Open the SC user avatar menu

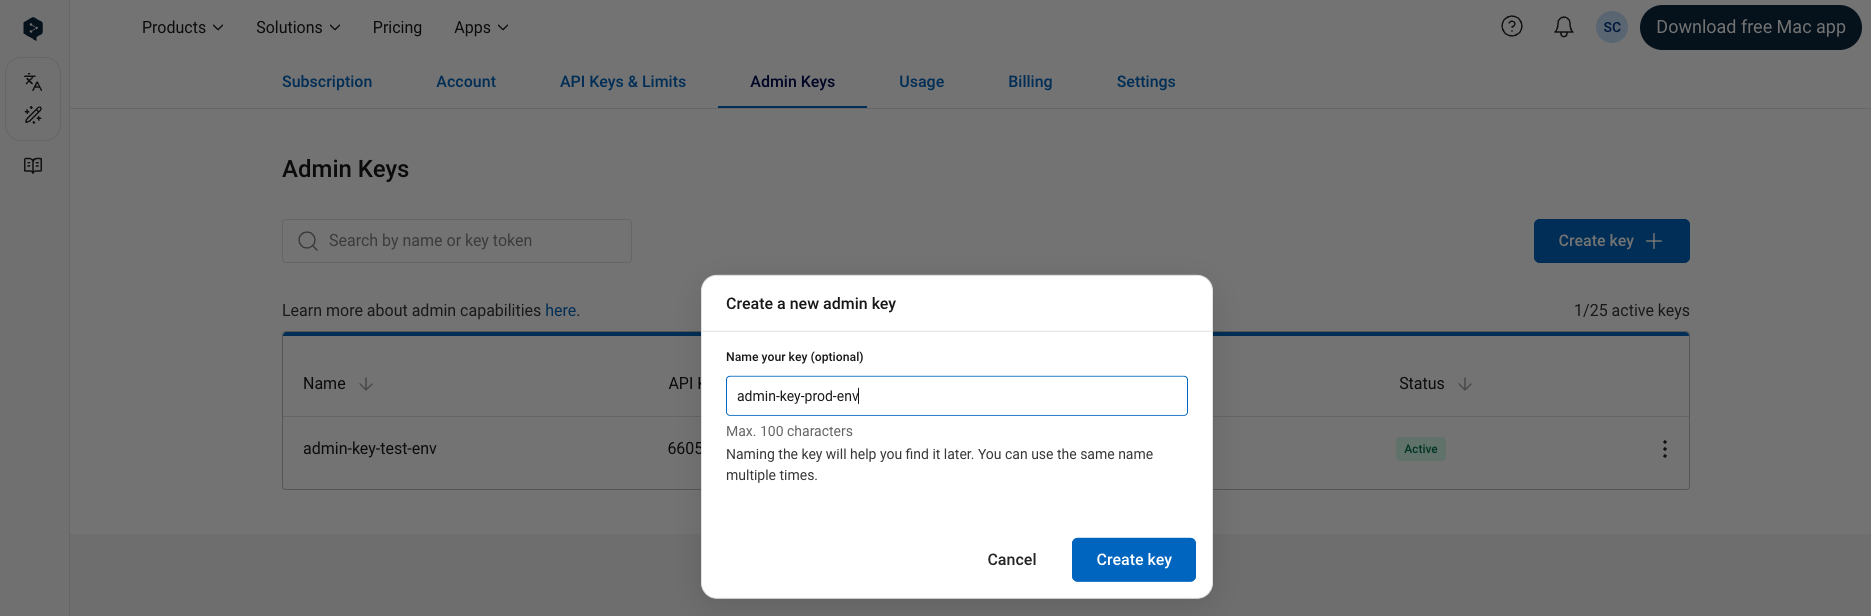pos(1612,27)
